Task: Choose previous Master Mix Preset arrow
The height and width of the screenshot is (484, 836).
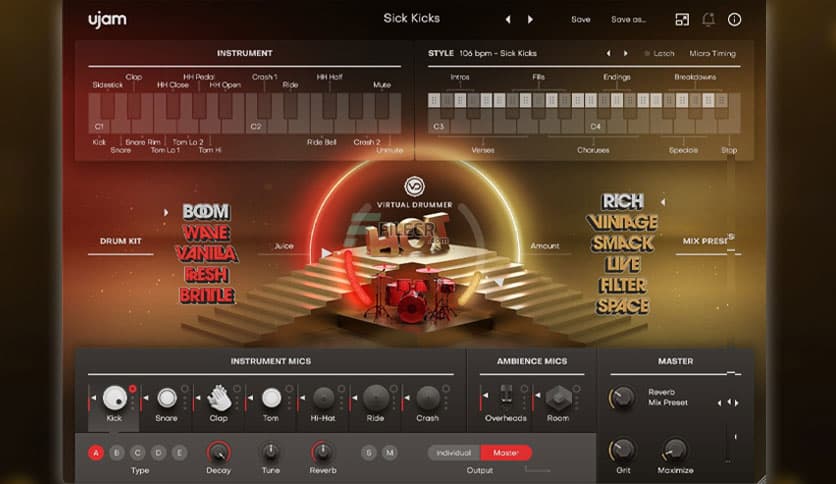Action: [720, 403]
